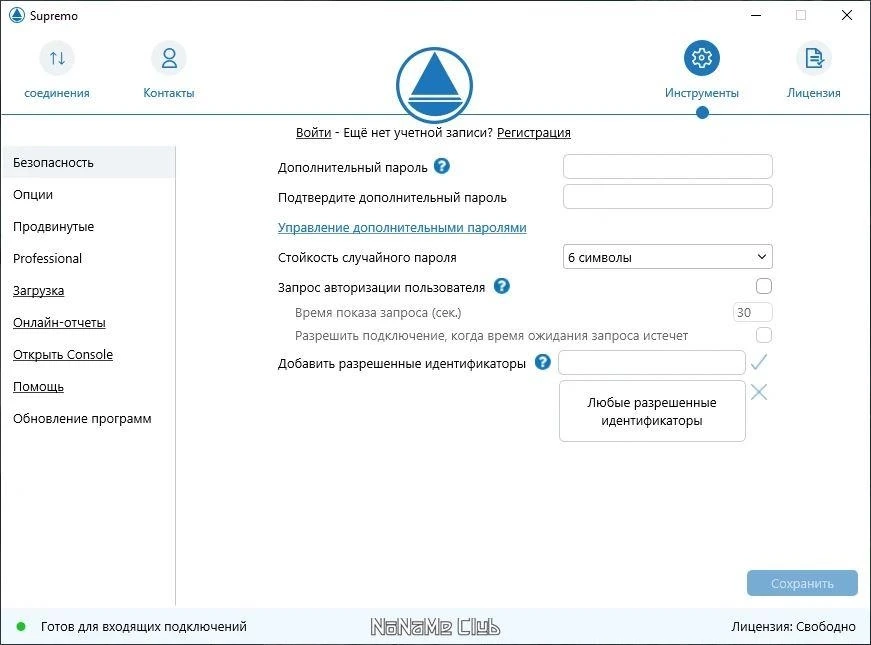Click the Контакты tab label
The height and width of the screenshot is (645, 871).
(x=169, y=93)
